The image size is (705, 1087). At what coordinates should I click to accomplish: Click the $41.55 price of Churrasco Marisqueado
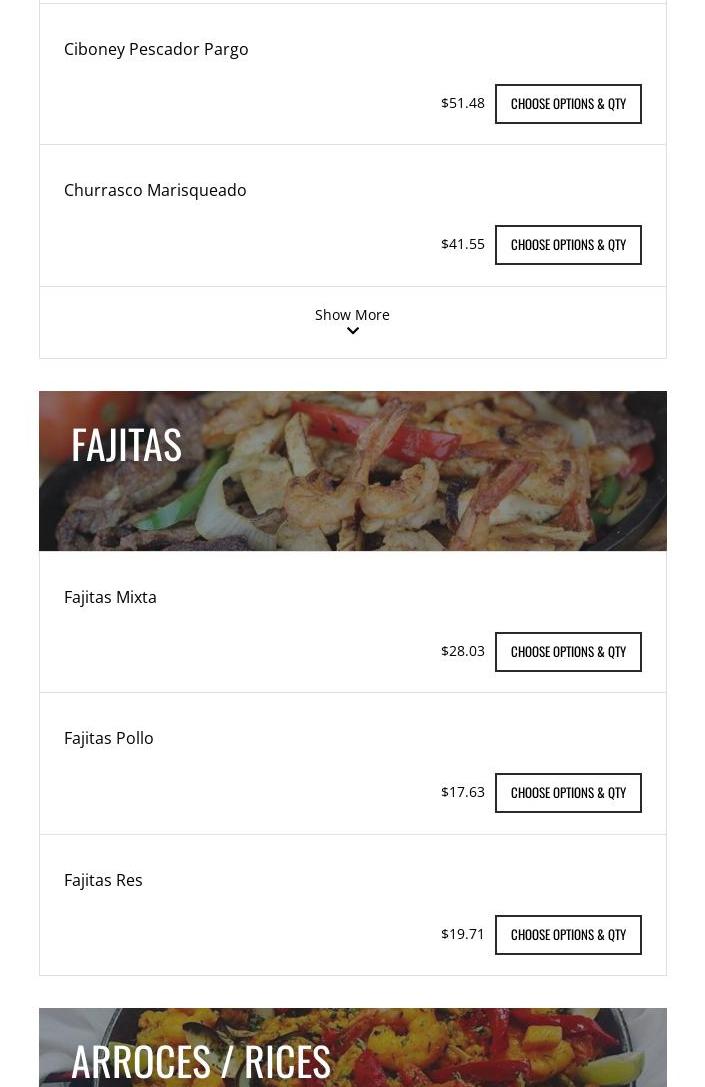tap(462, 244)
